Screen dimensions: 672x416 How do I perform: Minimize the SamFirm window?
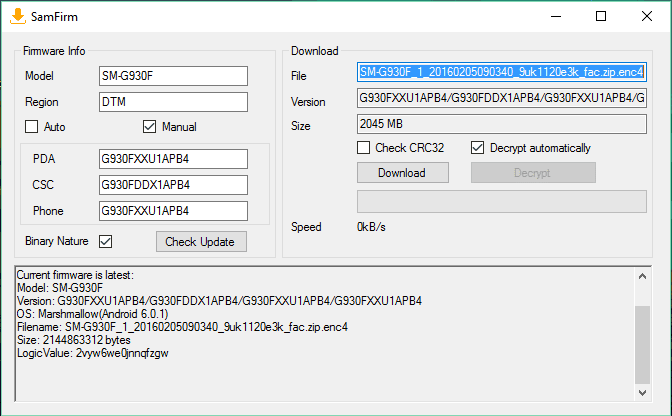[556, 16]
